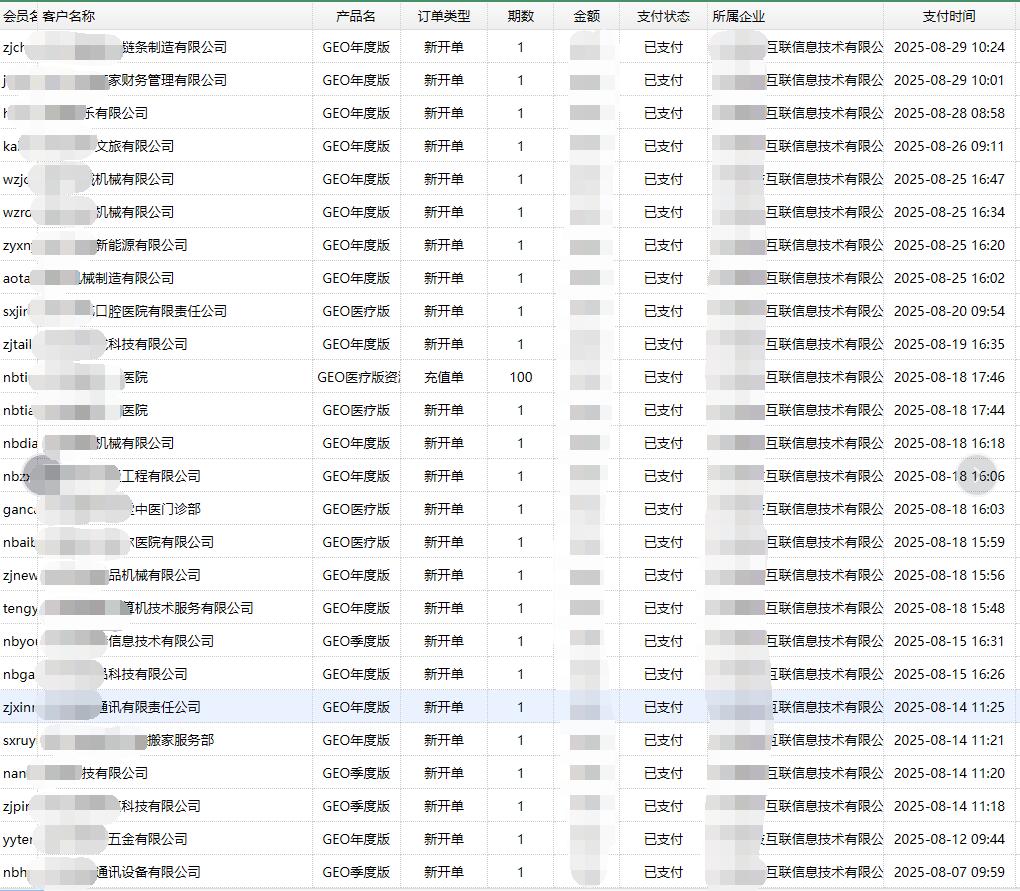Click the 客户名称 column header
Image resolution: width=1020 pixels, height=891 pixels.
point(69,16)
